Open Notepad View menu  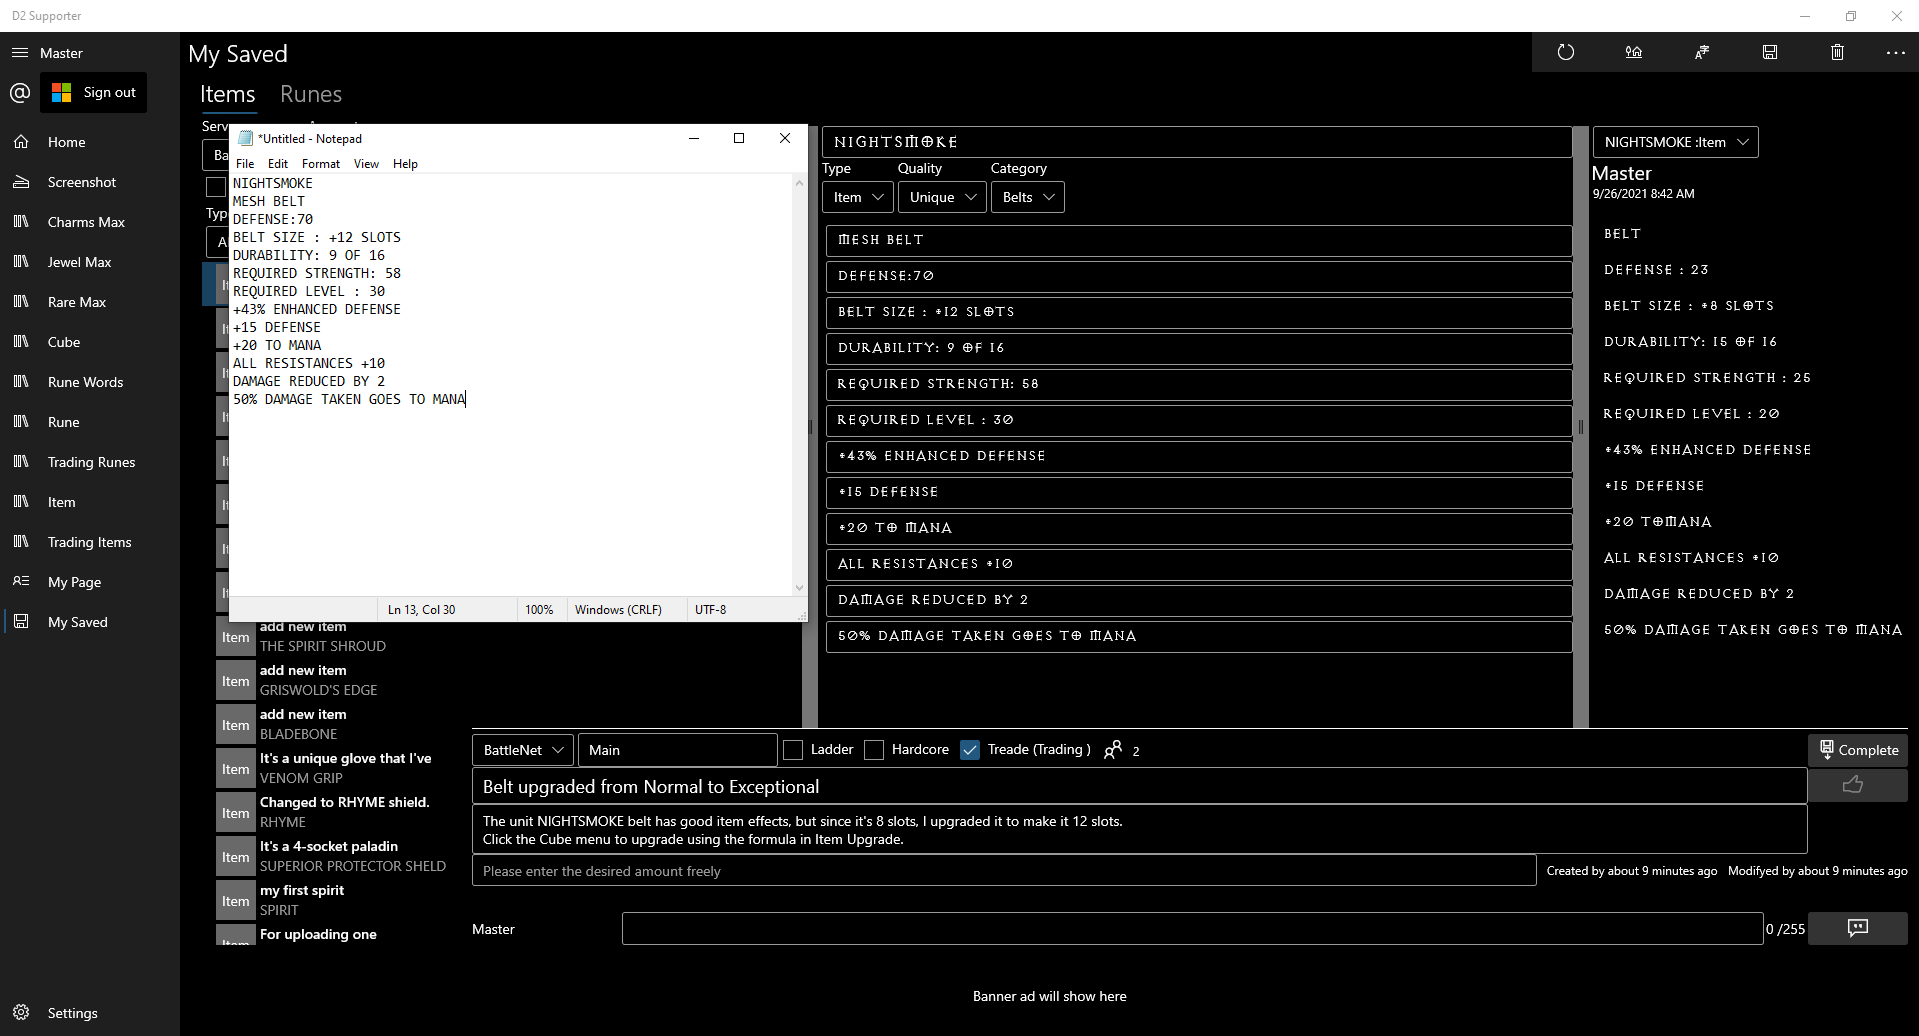point(366,164)
